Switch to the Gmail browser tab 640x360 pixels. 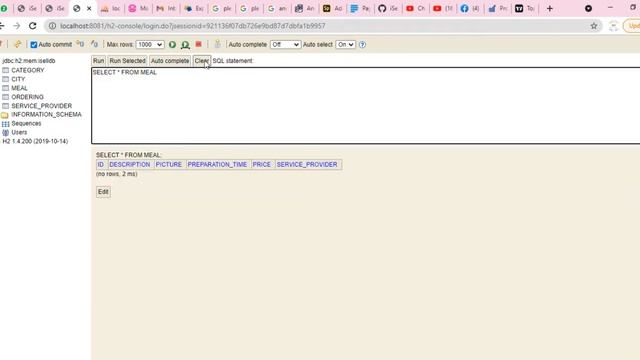[x=166, y=8]
